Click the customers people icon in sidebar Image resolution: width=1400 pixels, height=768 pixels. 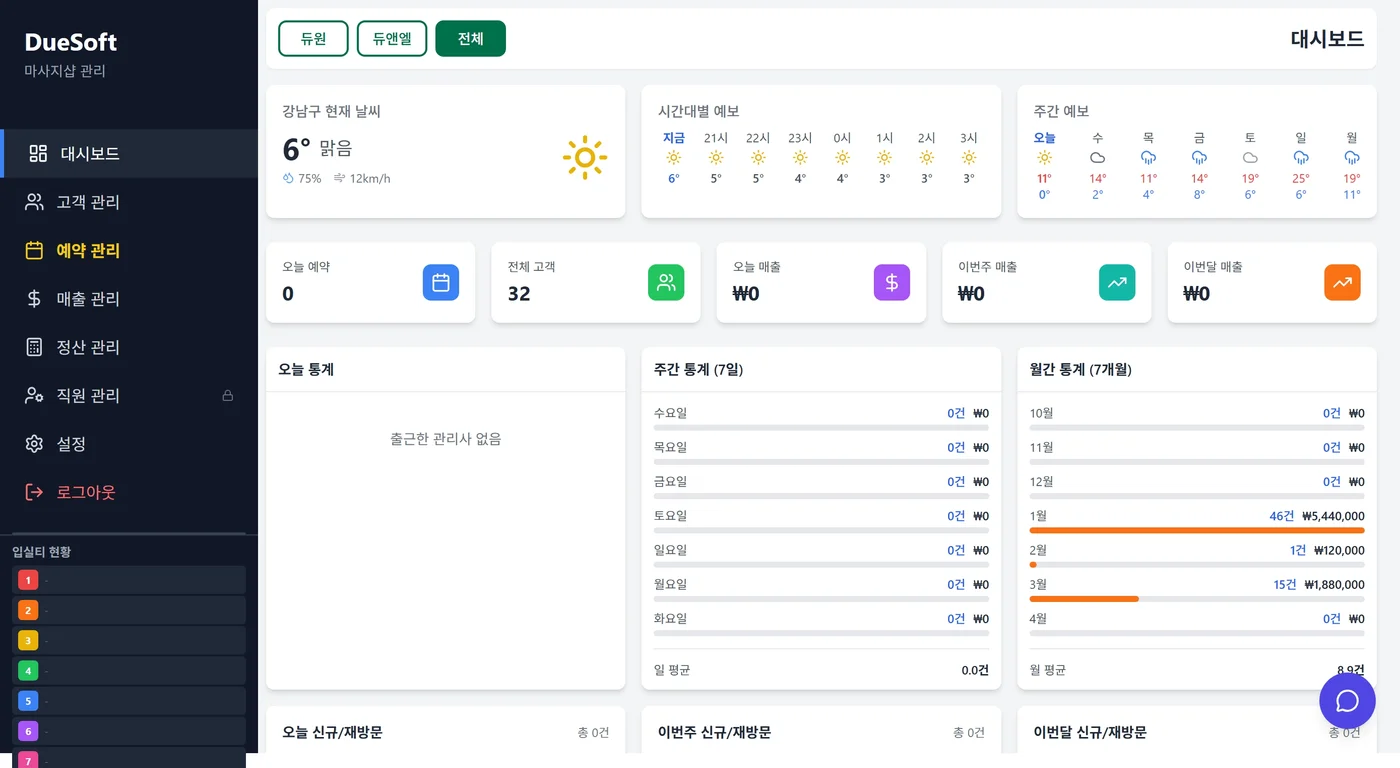(34, 202)
